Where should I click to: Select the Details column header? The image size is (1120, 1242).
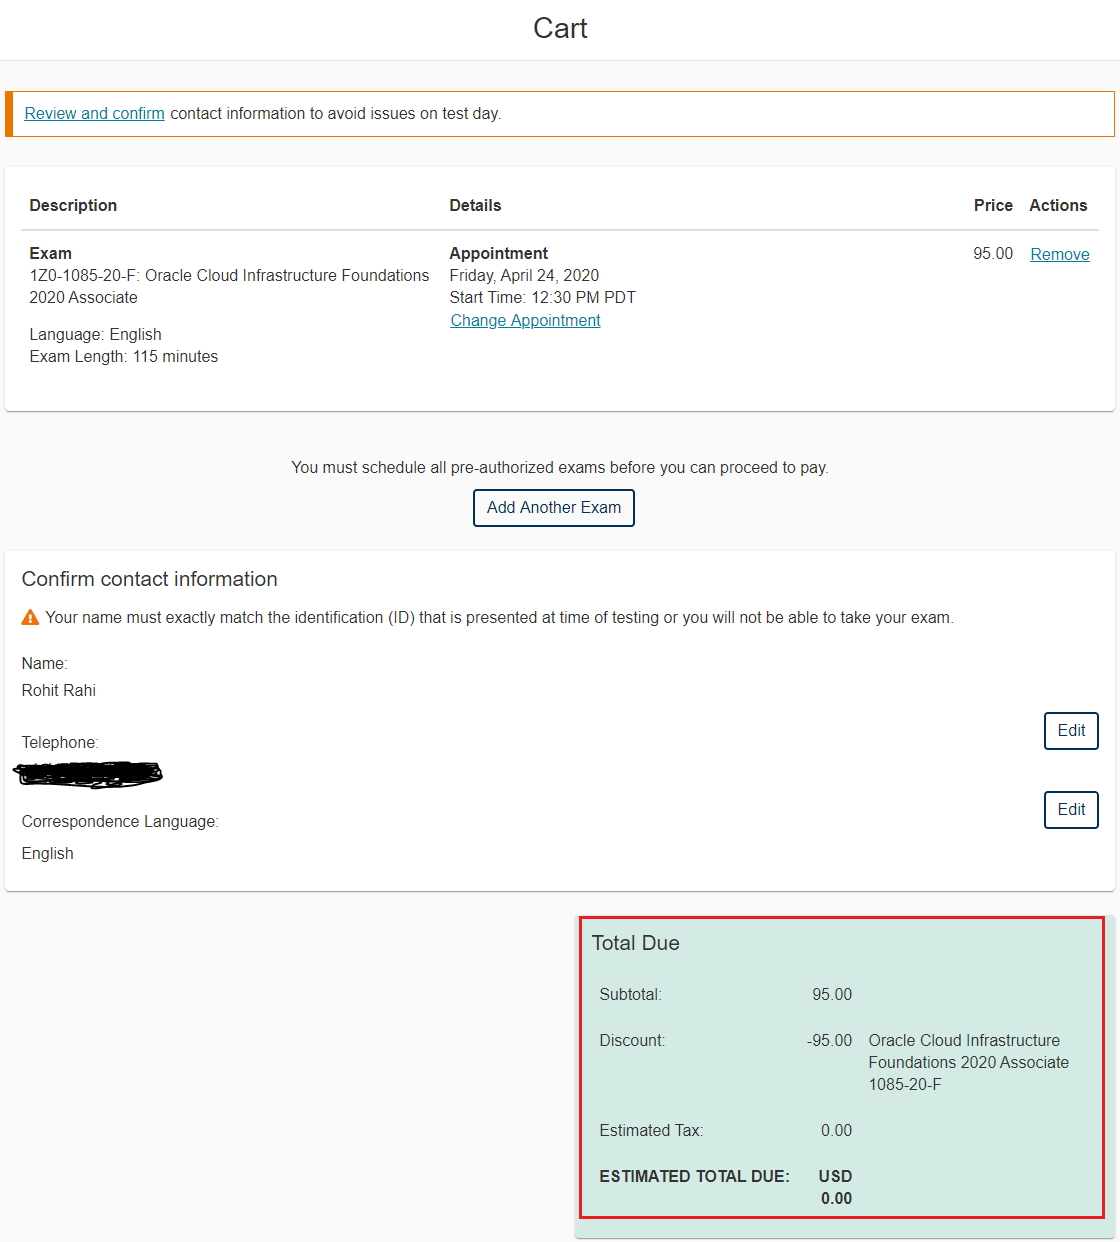tap(475, 205)
